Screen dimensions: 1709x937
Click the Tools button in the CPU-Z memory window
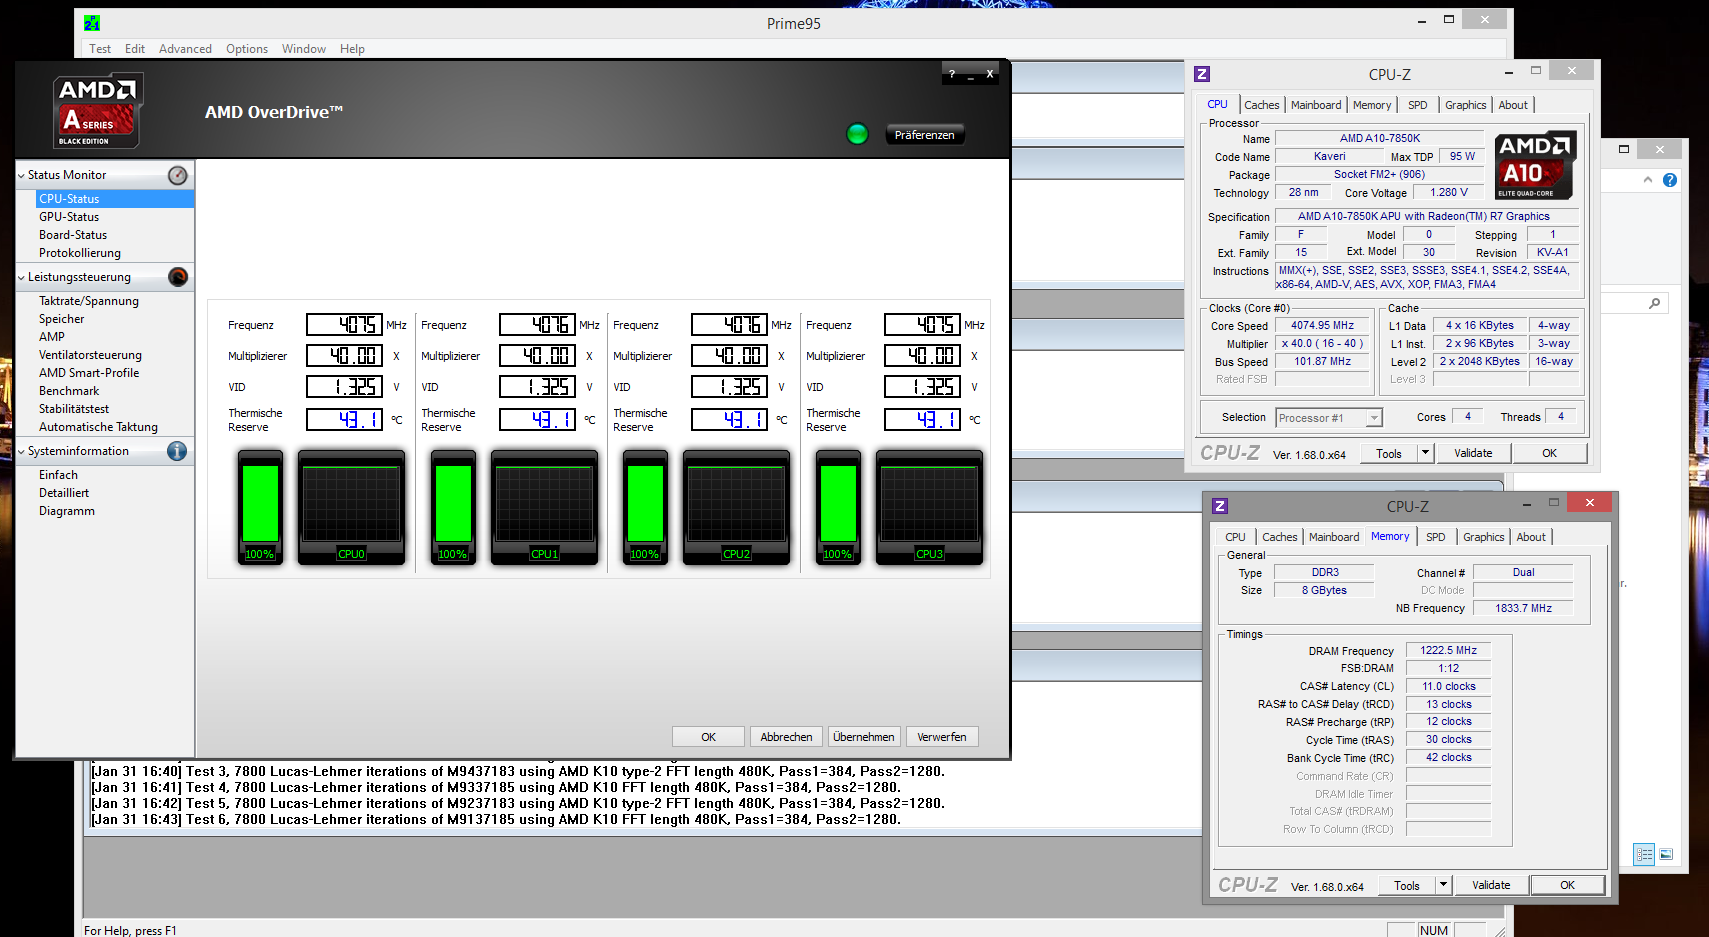point(1407,885)
